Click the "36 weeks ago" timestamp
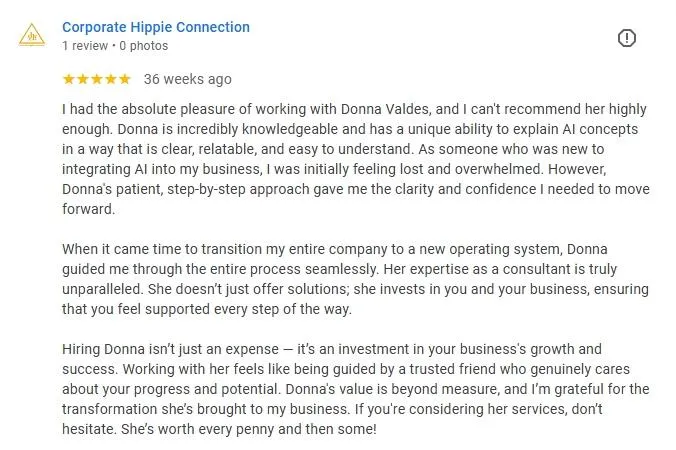Image resolution: width=676 pixels, height=450 pixels. (188, 79)
